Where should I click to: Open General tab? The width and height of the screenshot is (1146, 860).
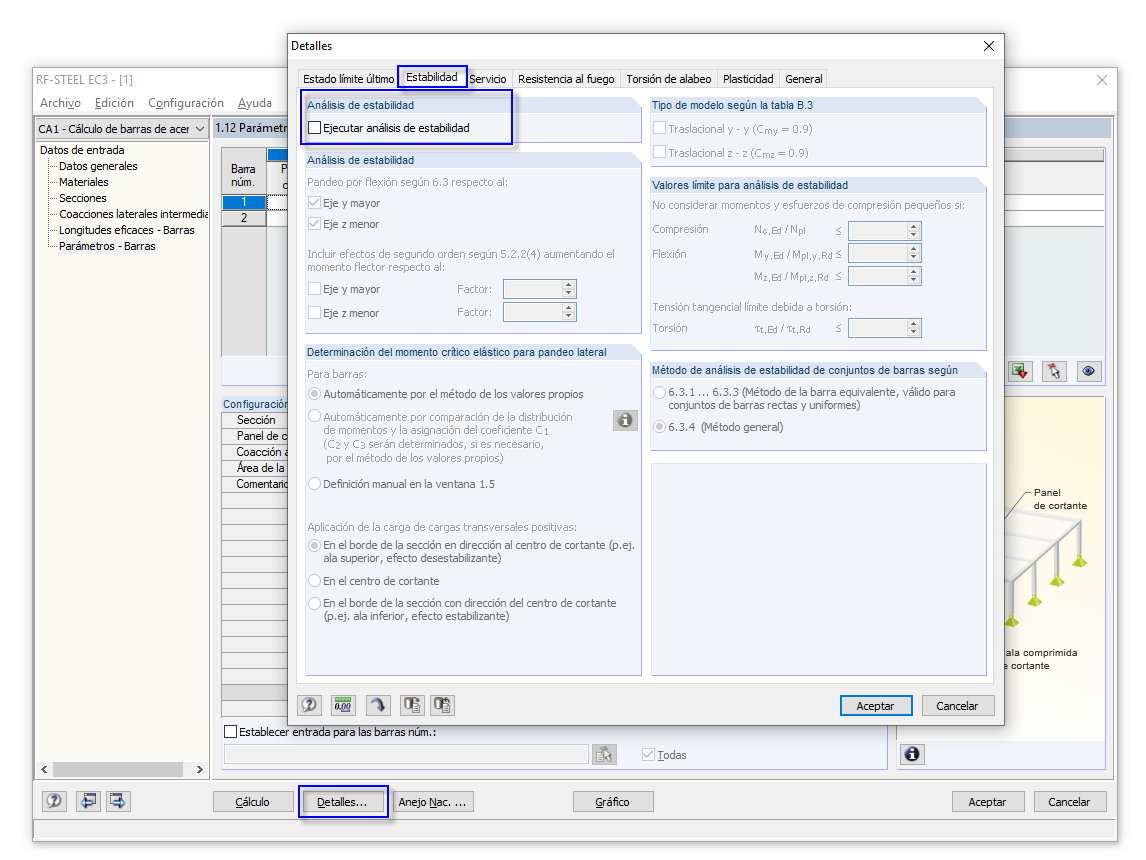pos(804,79)
